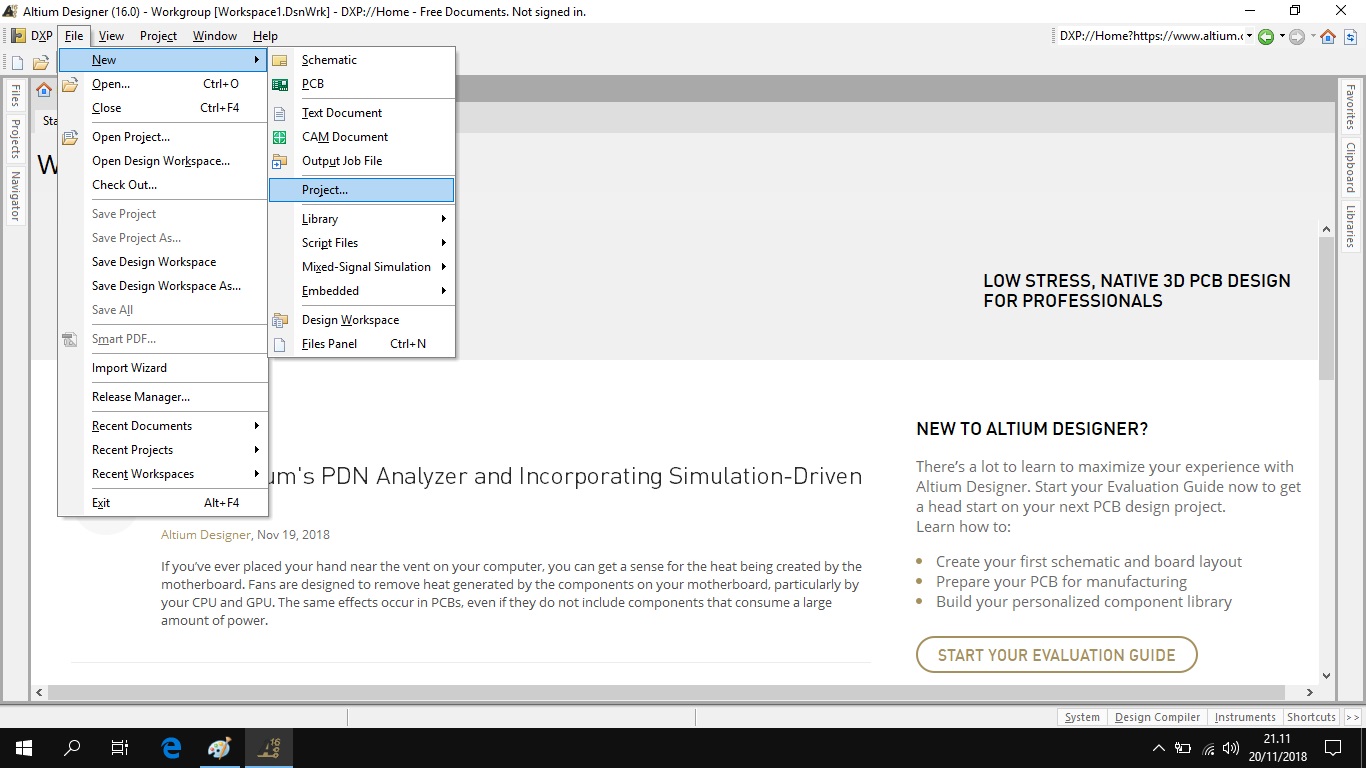The image size is (1366, 768).
Task: Choose Release Manager... menu item
Action: [162, 397]
